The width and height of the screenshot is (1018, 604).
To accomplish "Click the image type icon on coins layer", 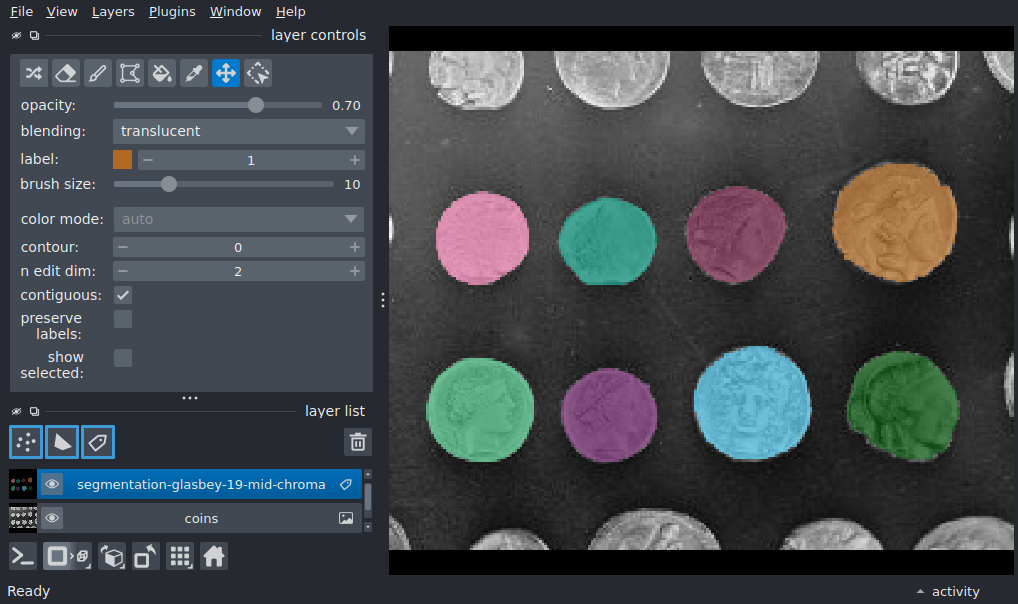I will tap(346, 518).
